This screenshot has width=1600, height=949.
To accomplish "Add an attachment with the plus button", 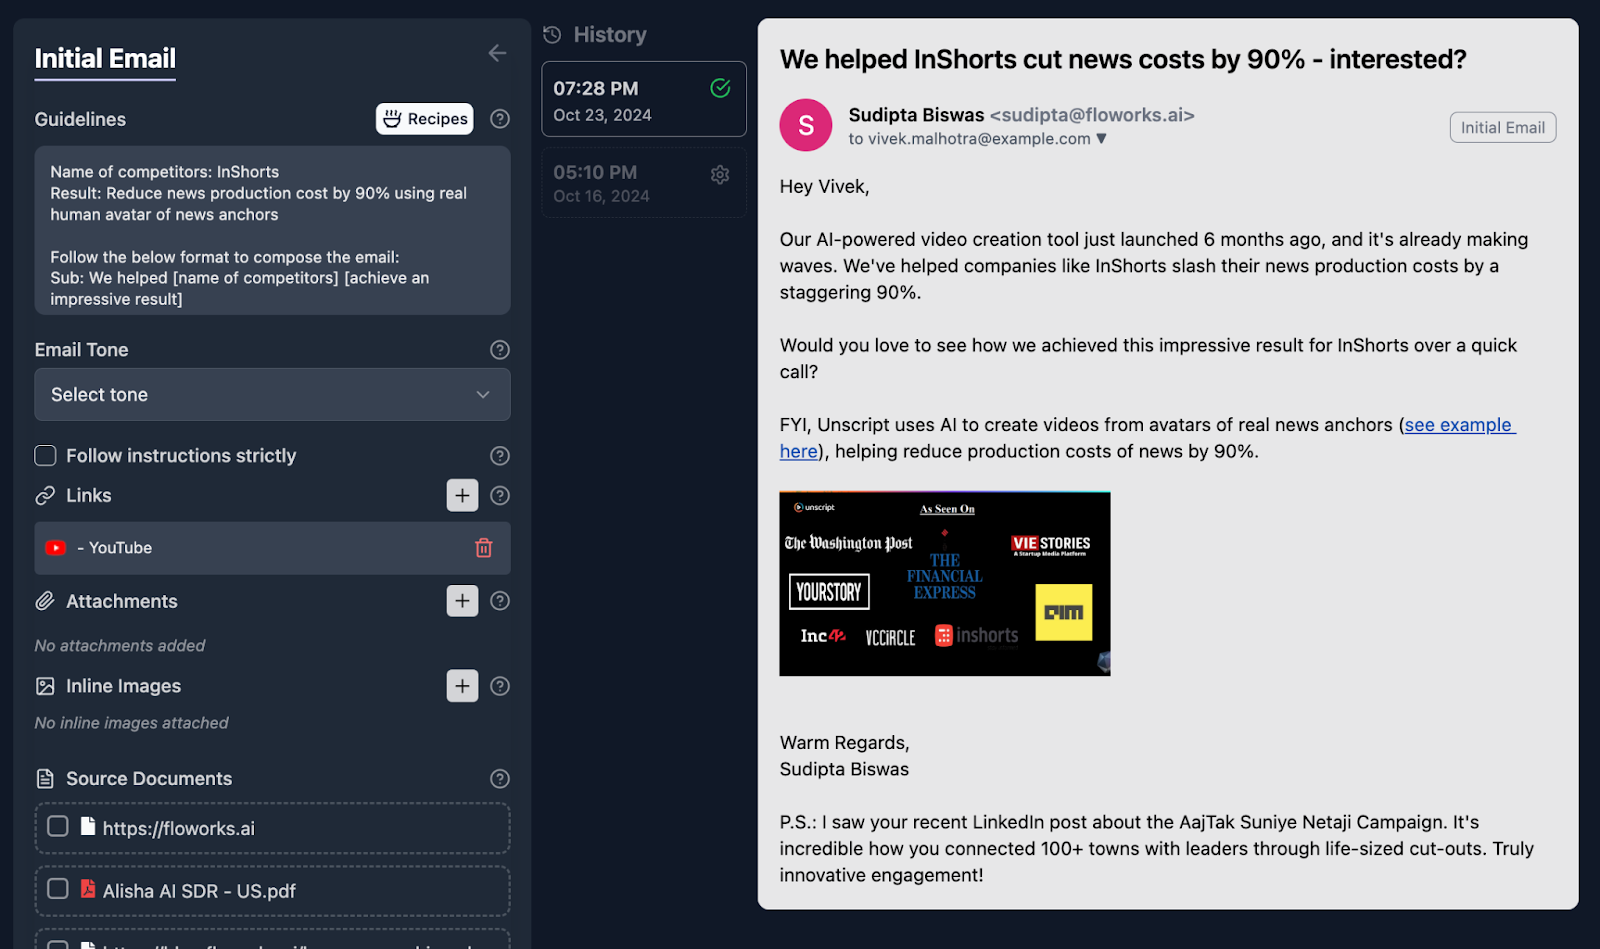I will [462, 601].
